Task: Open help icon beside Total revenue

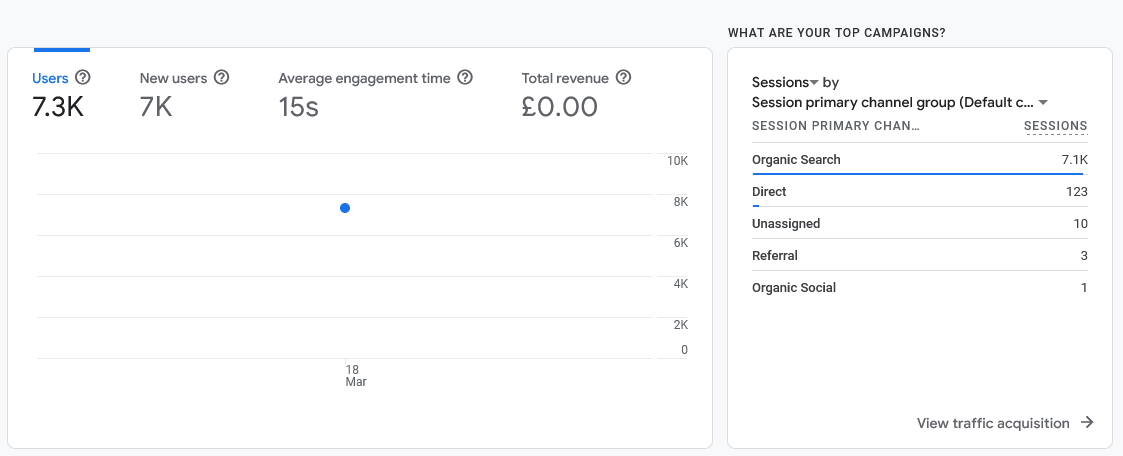Action: coord(623,77)
